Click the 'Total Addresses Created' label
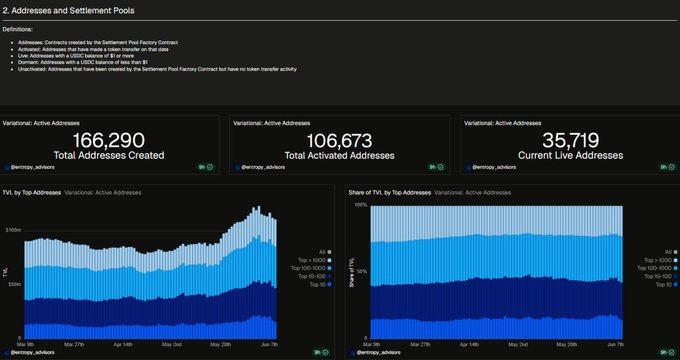Screen dimensions: 680x360 tap(109, 155)
